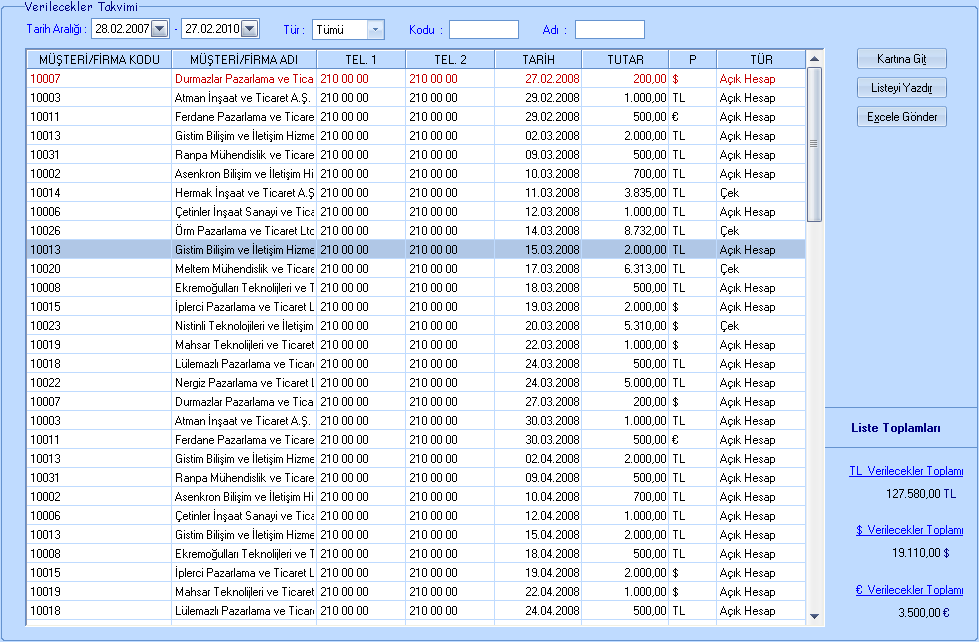
Task: Click the TÜR column header
Action: click(761, 59)
